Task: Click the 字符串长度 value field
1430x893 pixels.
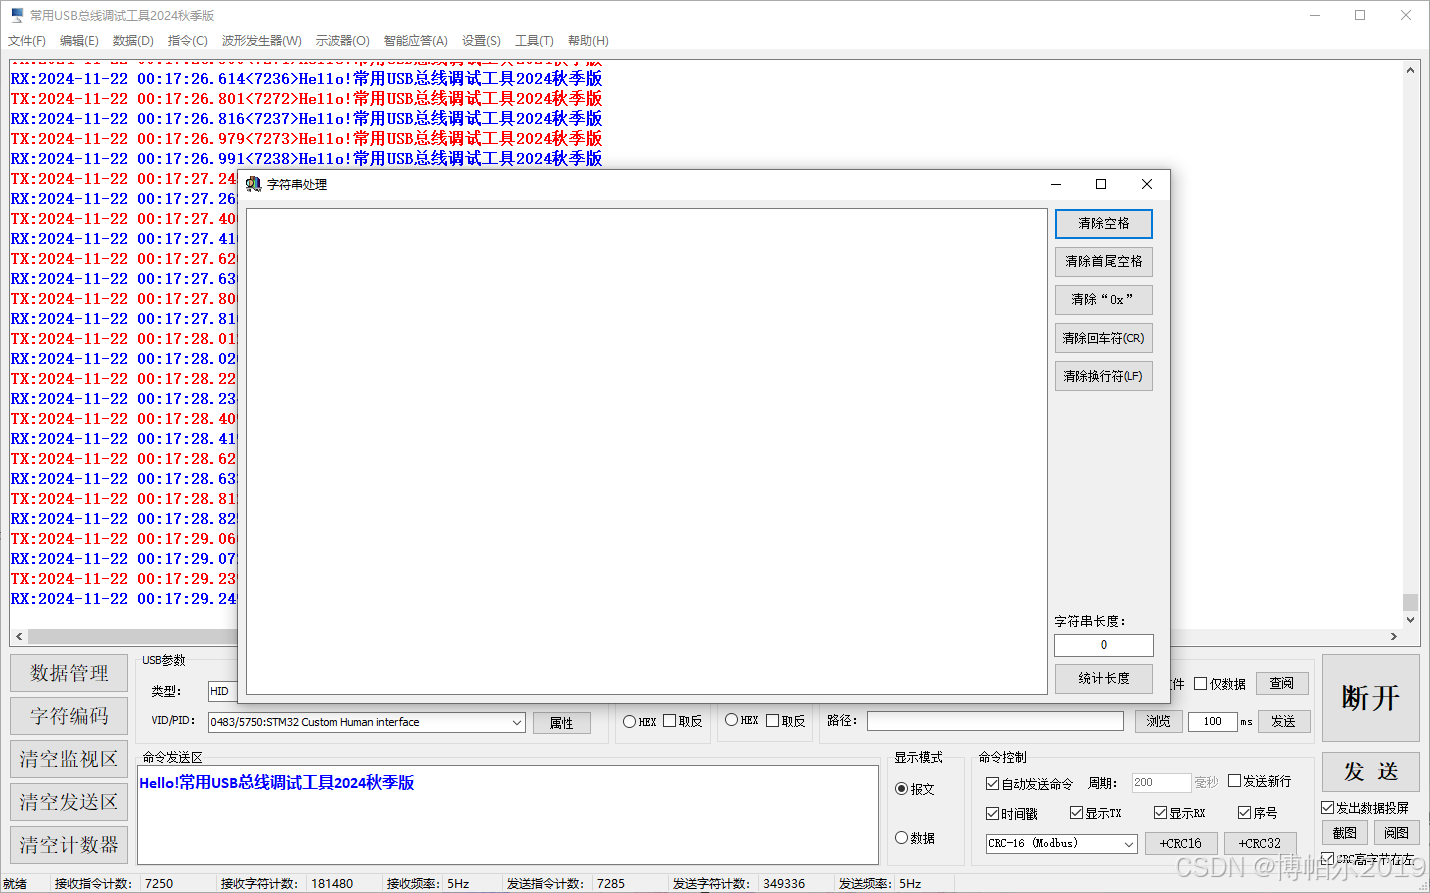Action: [x=1104, y=645]
